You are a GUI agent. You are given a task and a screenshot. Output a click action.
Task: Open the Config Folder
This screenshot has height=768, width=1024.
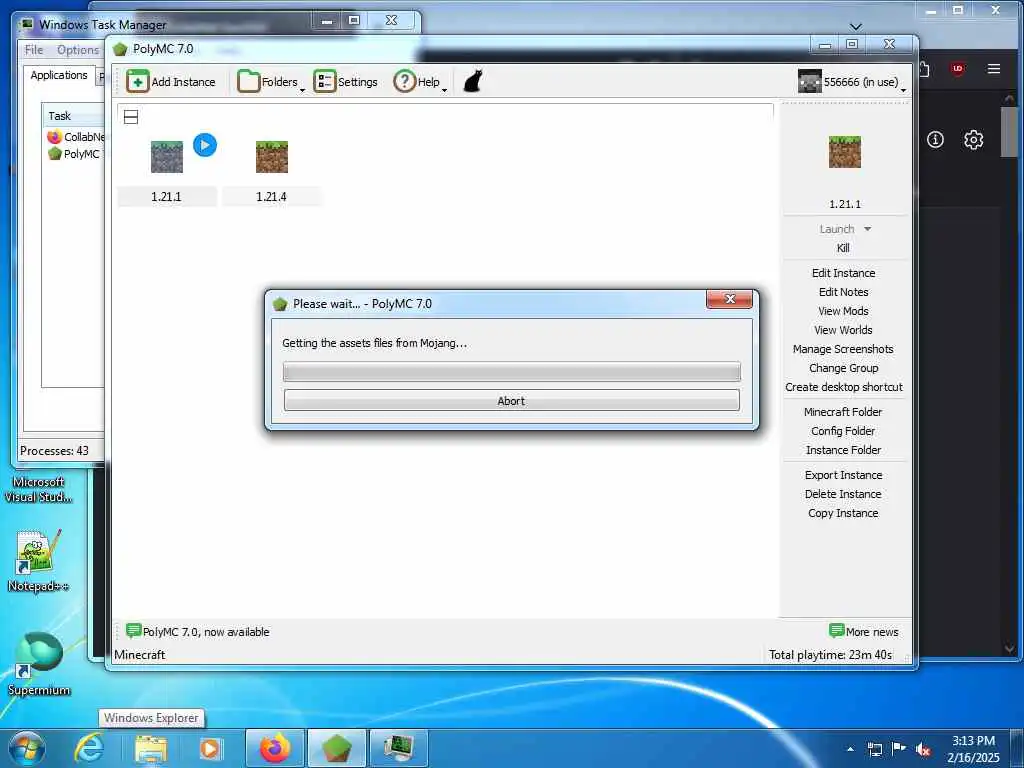(842, 431)
